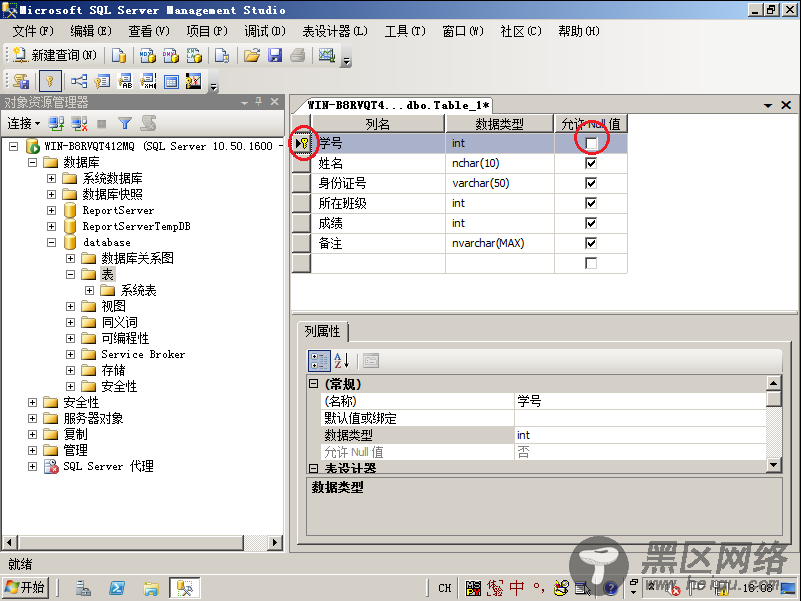The image size is (801, 601).
Task: Open the Manage Indexes and Keys icon
Action: pyautogui.click(x=102, y=81)
